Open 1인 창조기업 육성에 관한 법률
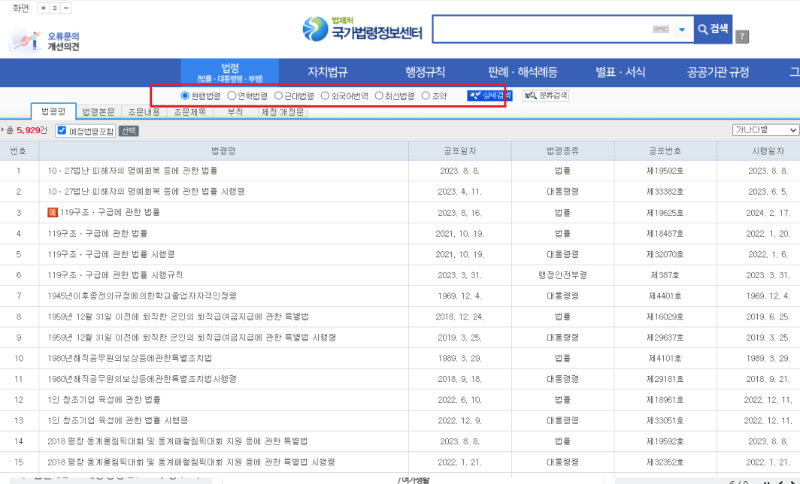 [104, 400]
